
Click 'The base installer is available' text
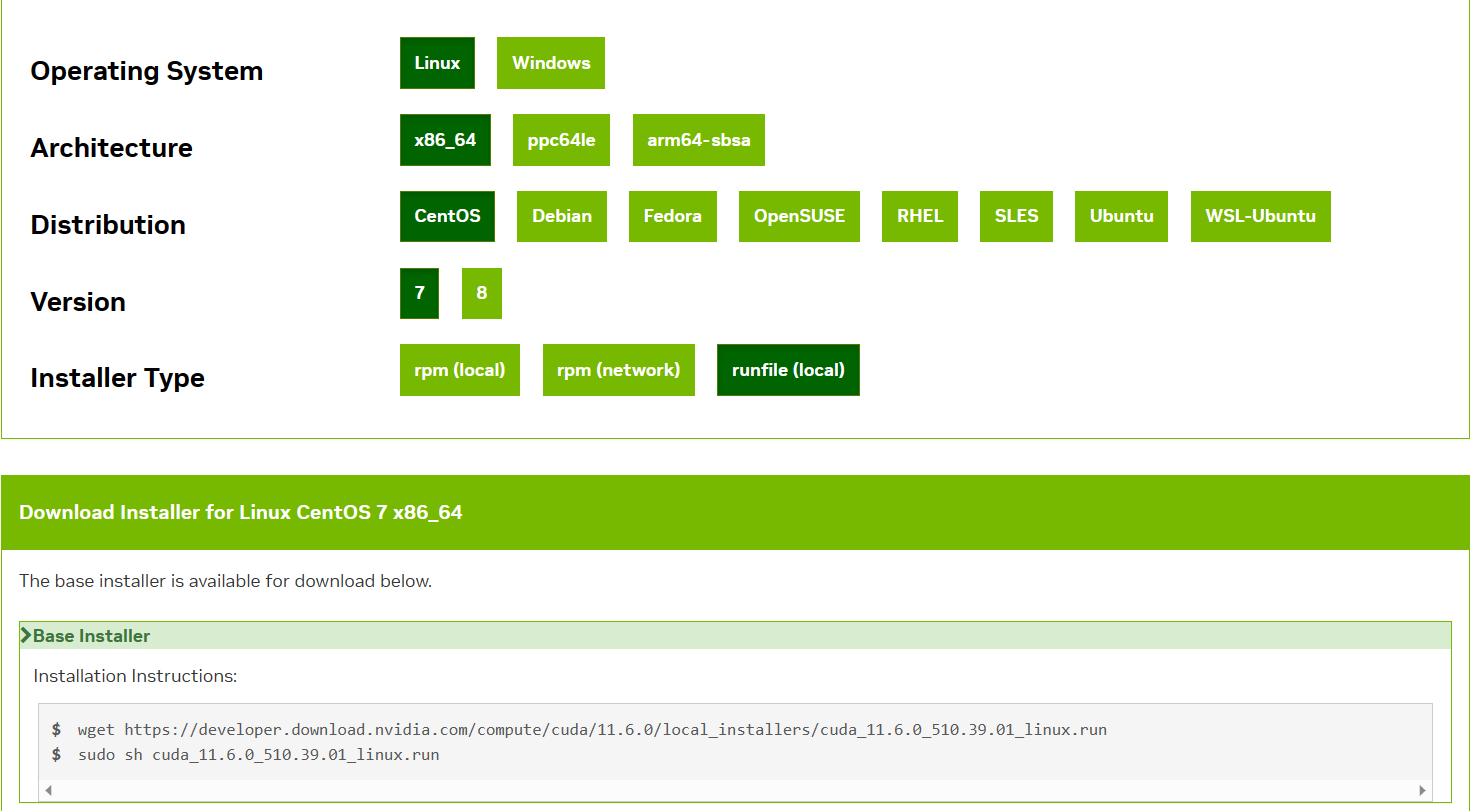pyautogui.click(x=225, y=581)
